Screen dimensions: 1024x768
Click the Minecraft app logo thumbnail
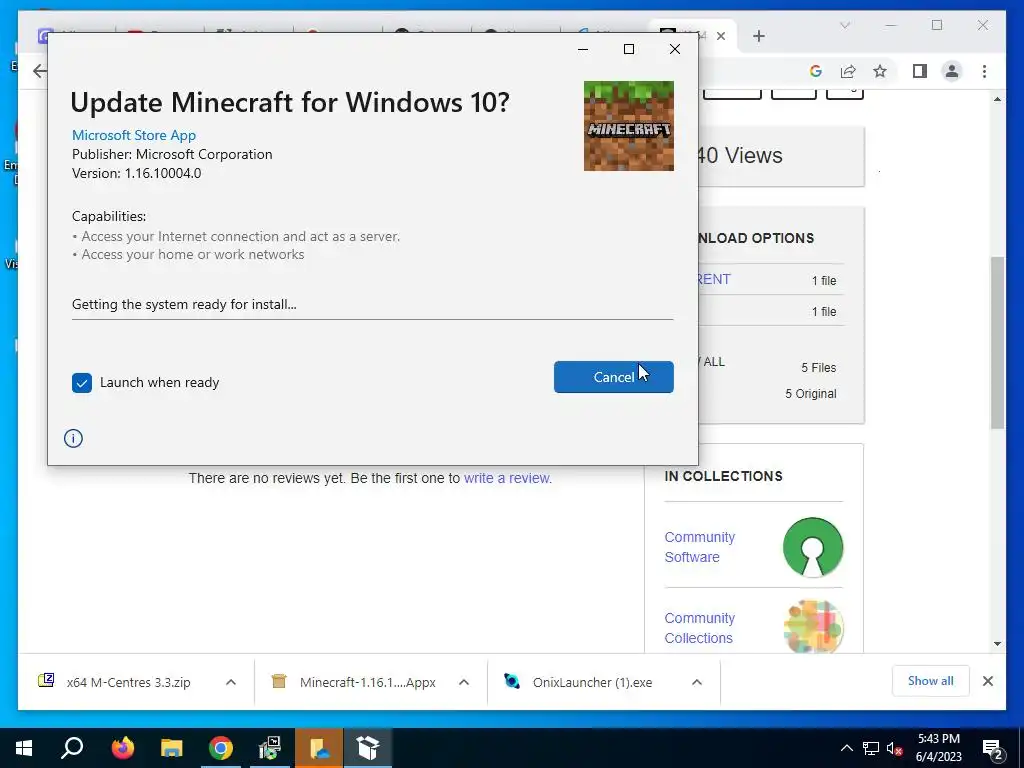click(x=628, y=126)
